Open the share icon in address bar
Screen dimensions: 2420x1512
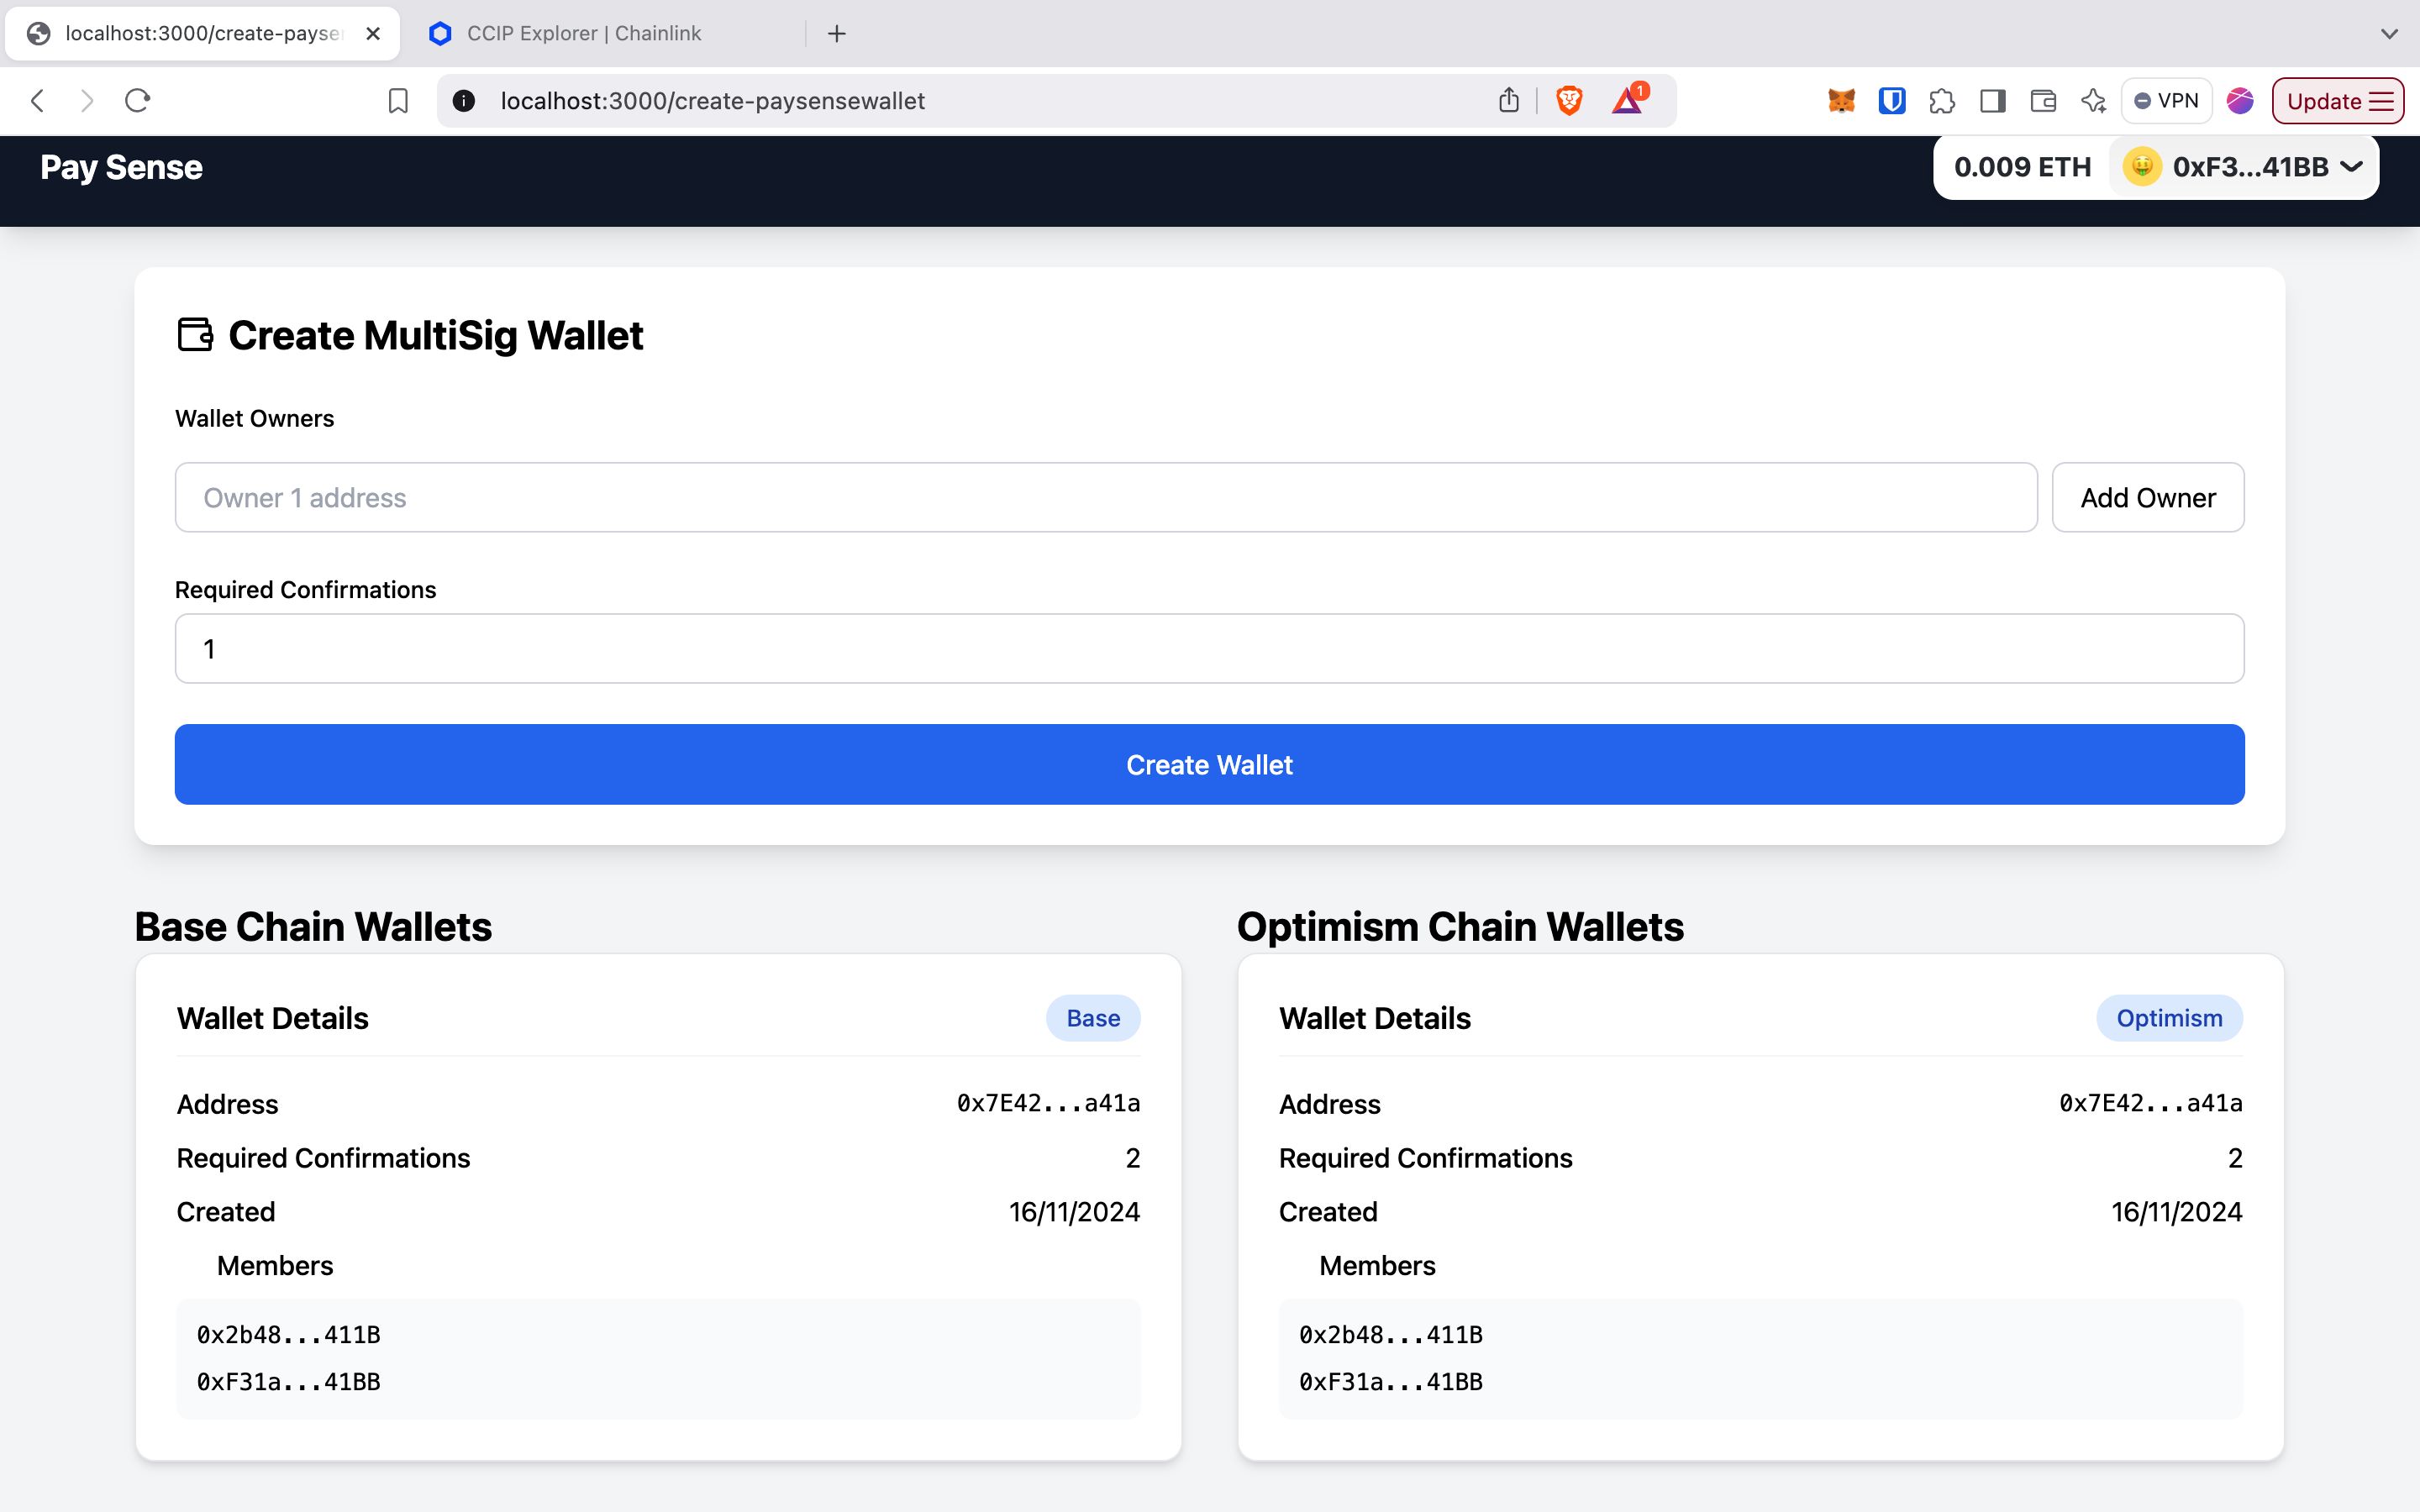pos(1509,100)
